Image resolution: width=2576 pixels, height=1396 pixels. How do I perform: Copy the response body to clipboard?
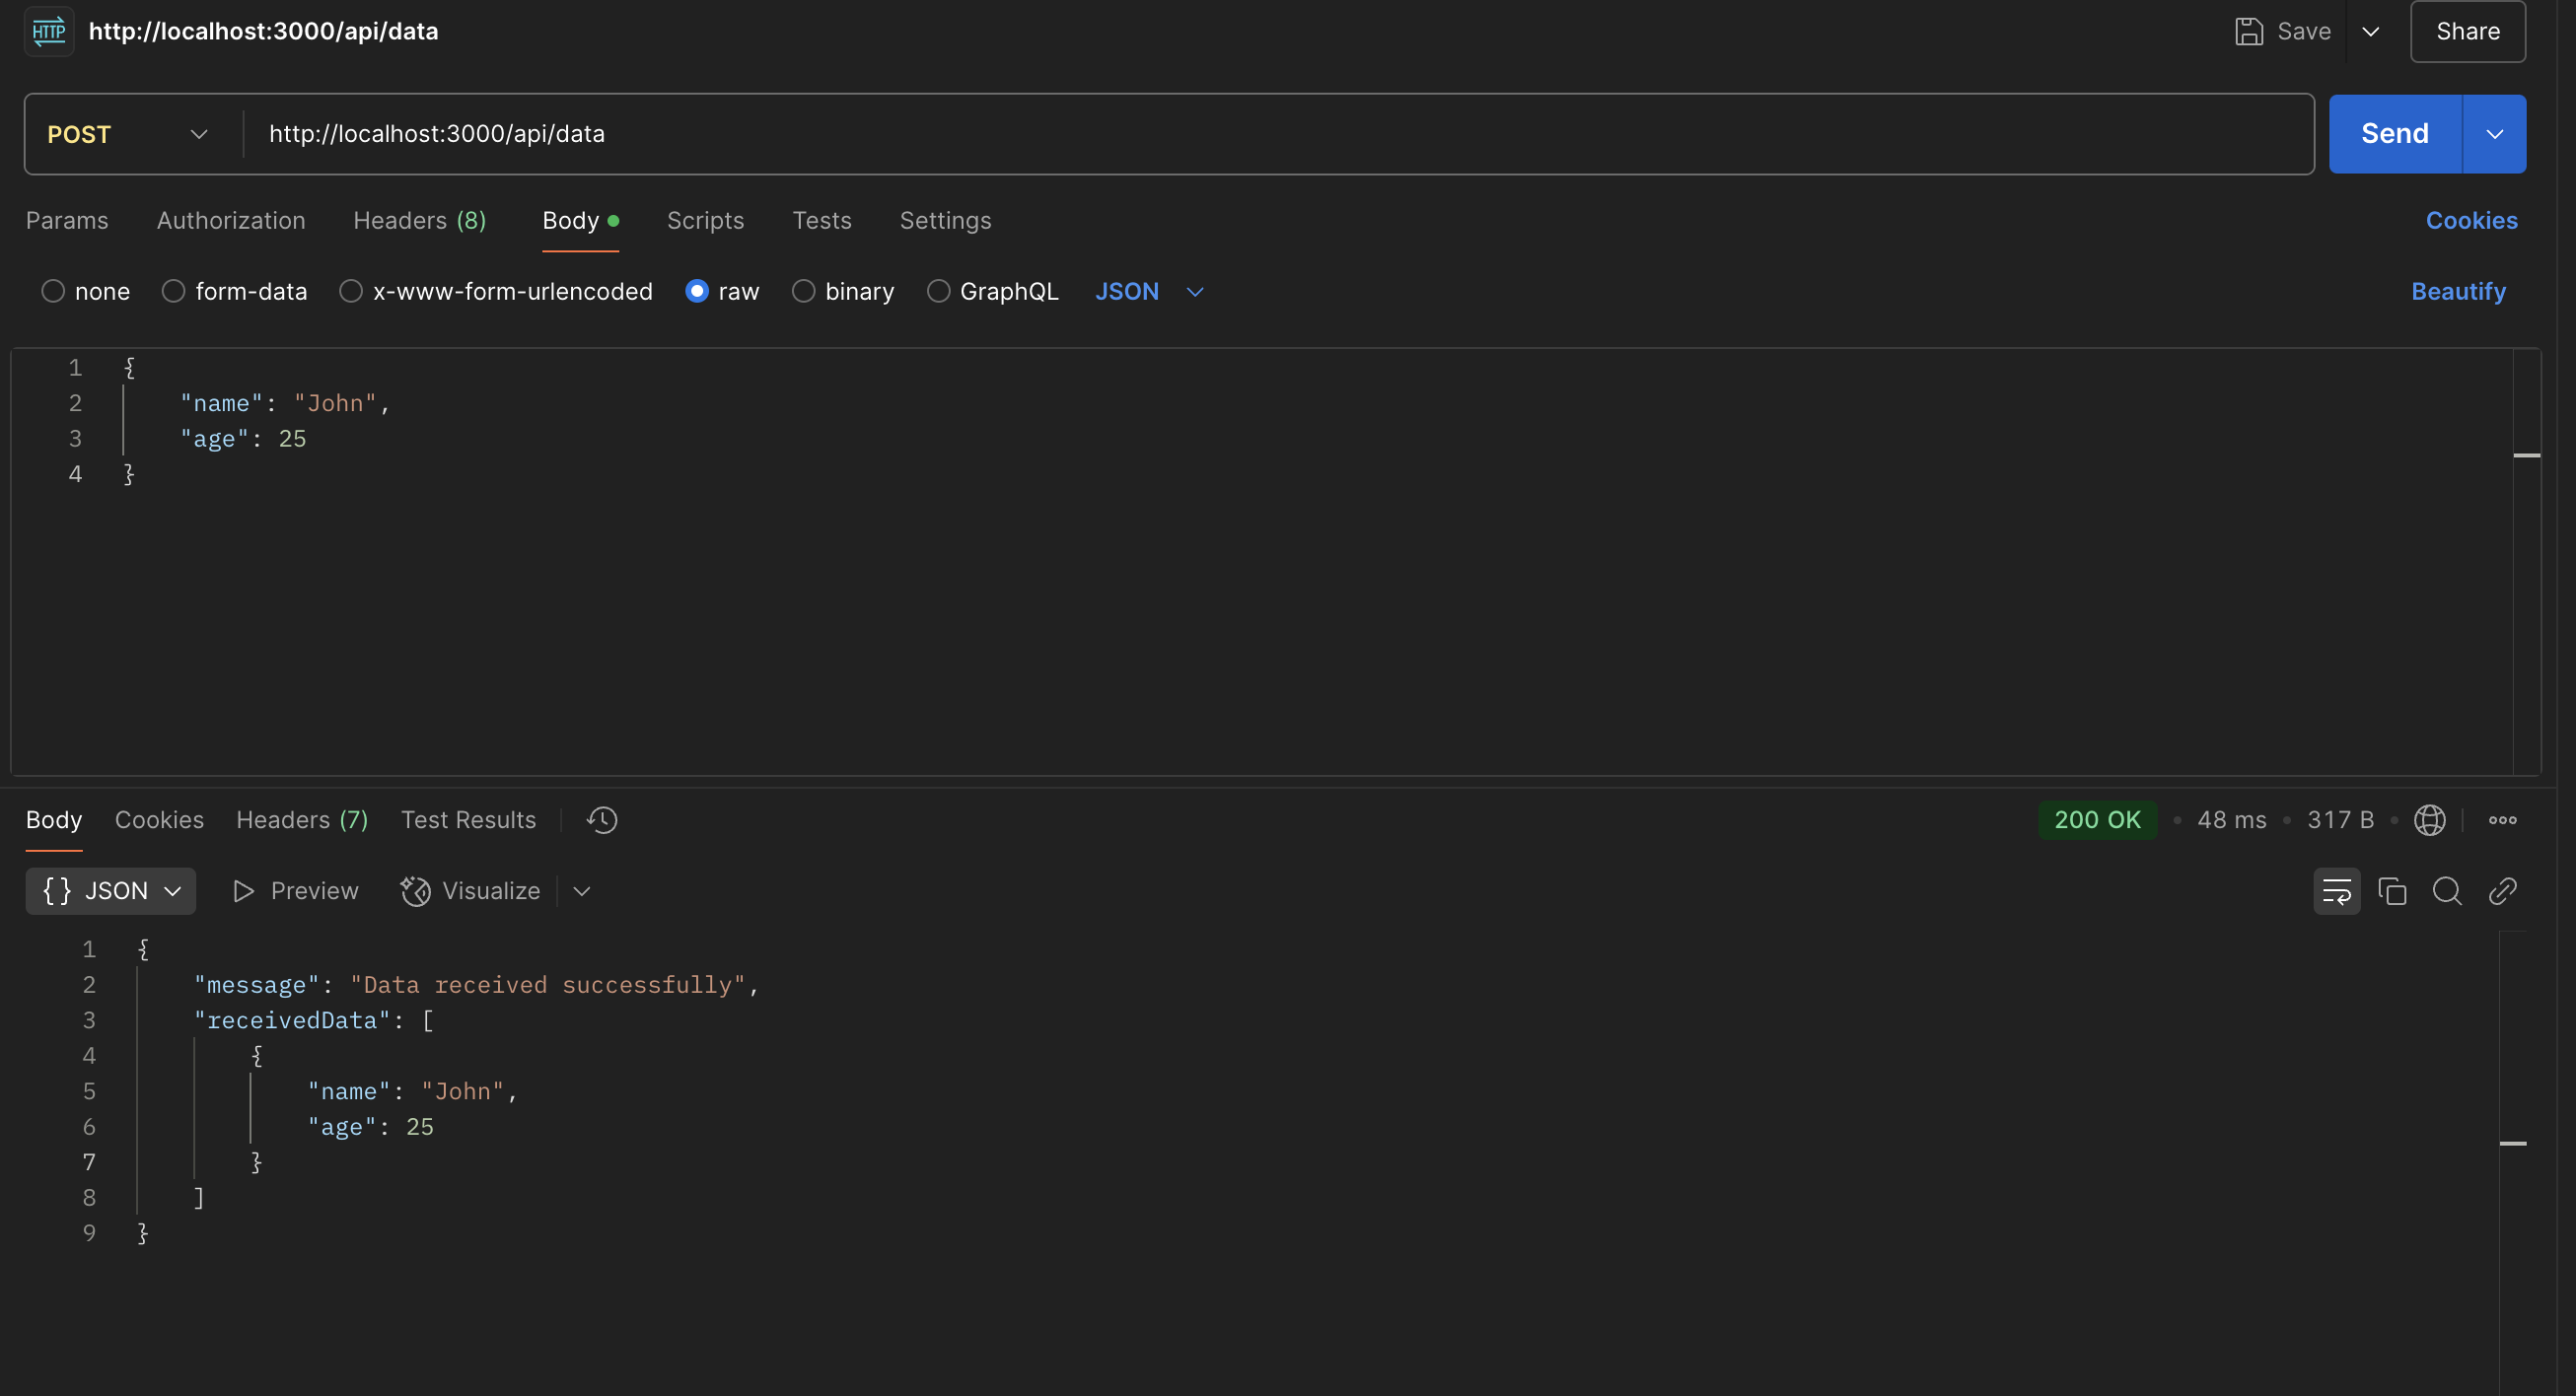pos(2392,891)
